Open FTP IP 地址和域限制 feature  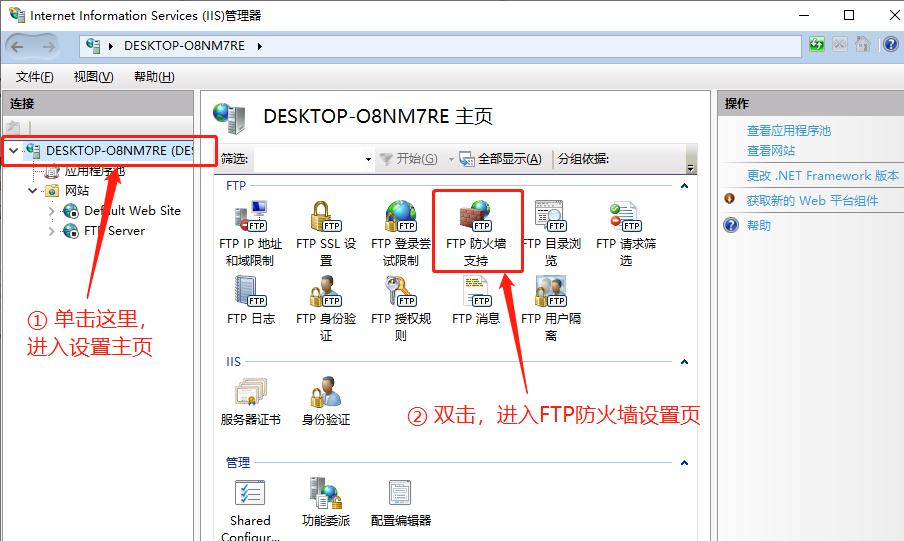click(x=250, y=234)
